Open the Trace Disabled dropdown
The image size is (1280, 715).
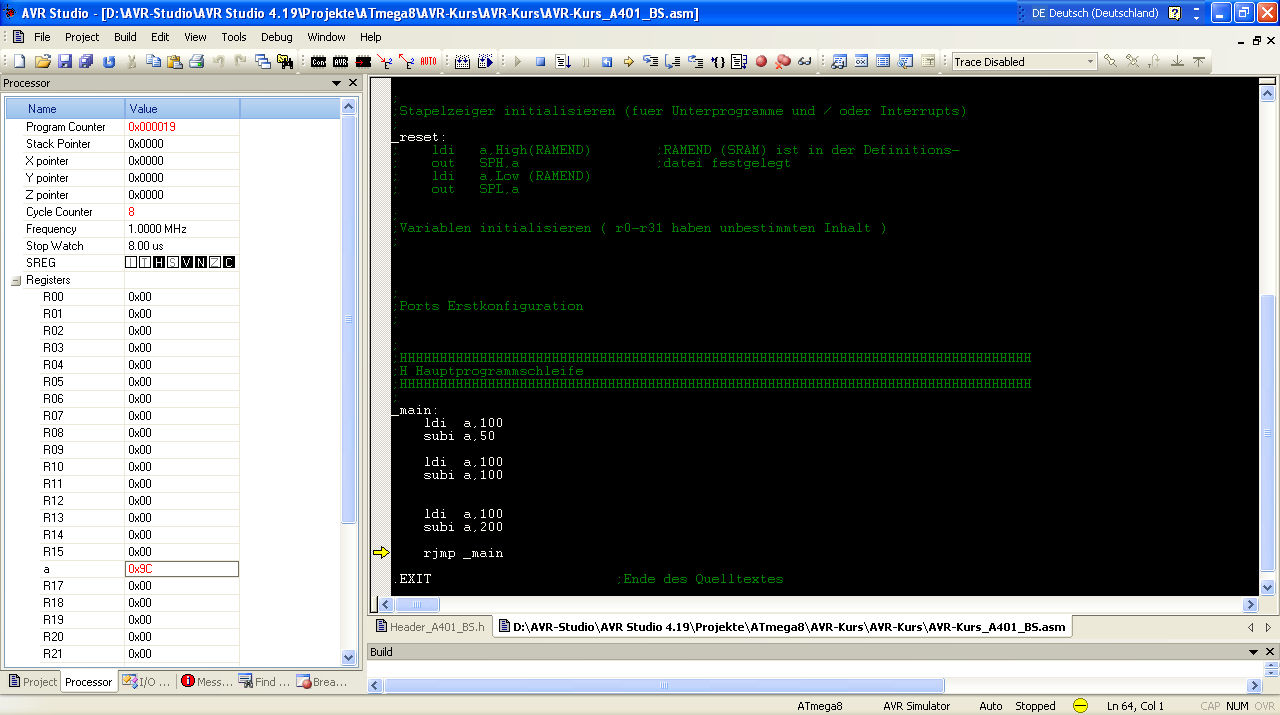click(x=1090, y=62)
